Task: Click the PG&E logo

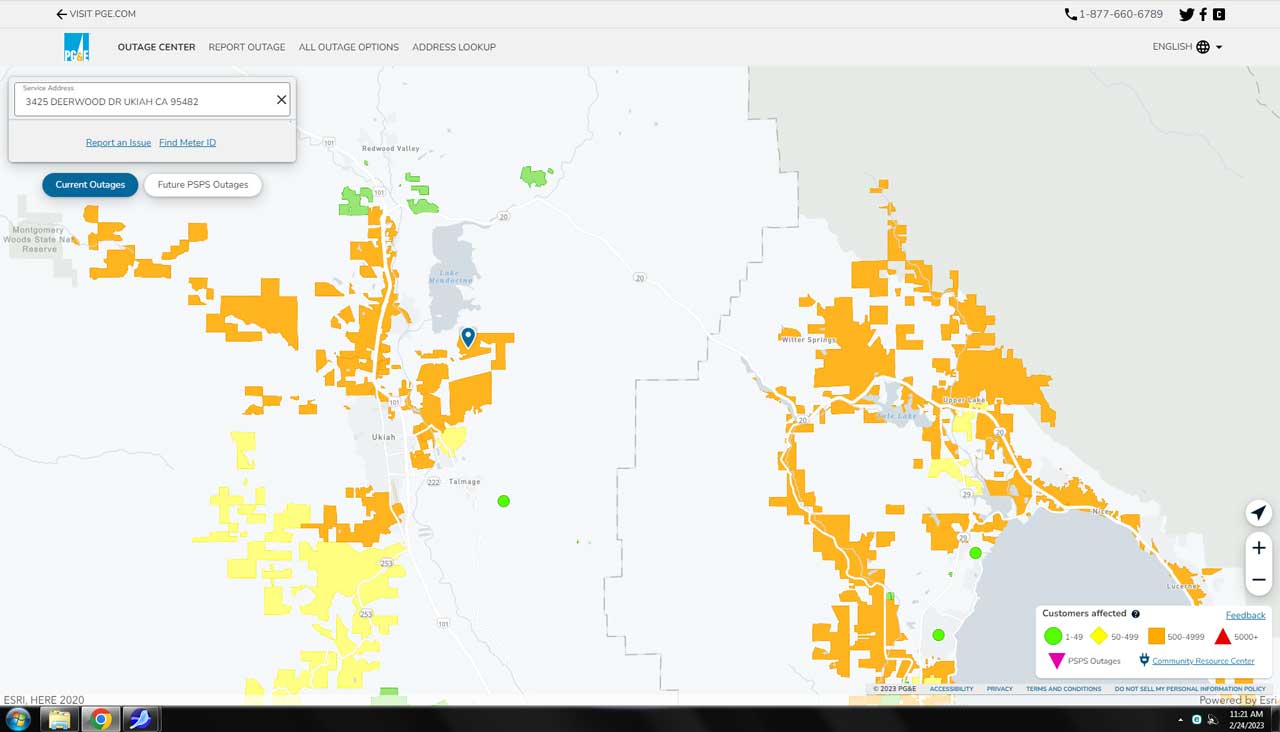Action: click(76, 47)
